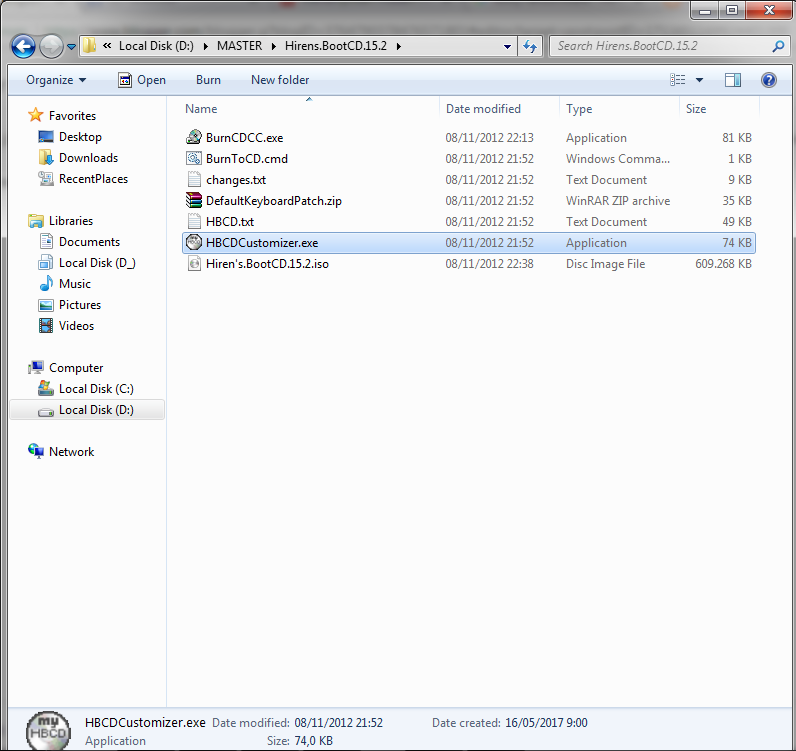
Task: Open the Pictures library
Action: click(x=80, y=305)
